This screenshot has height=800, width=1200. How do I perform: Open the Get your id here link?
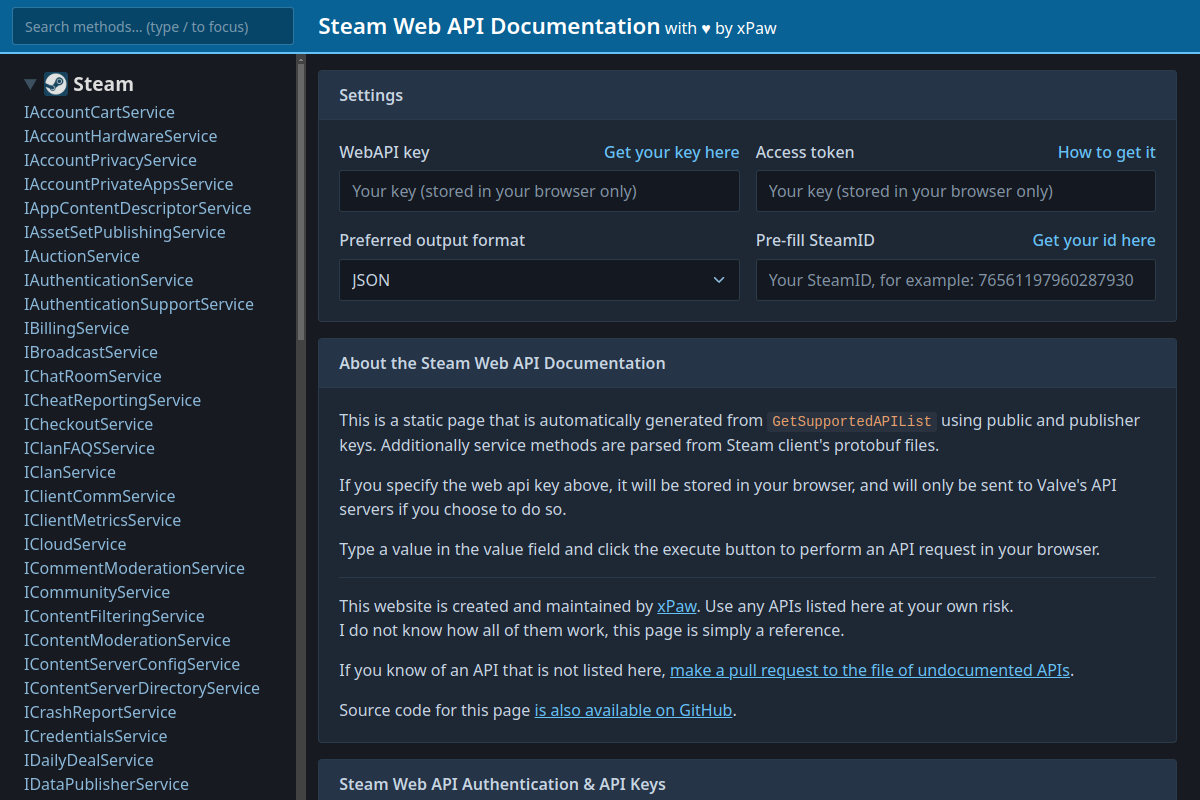pyautogui.click(x=1094, y=240)
